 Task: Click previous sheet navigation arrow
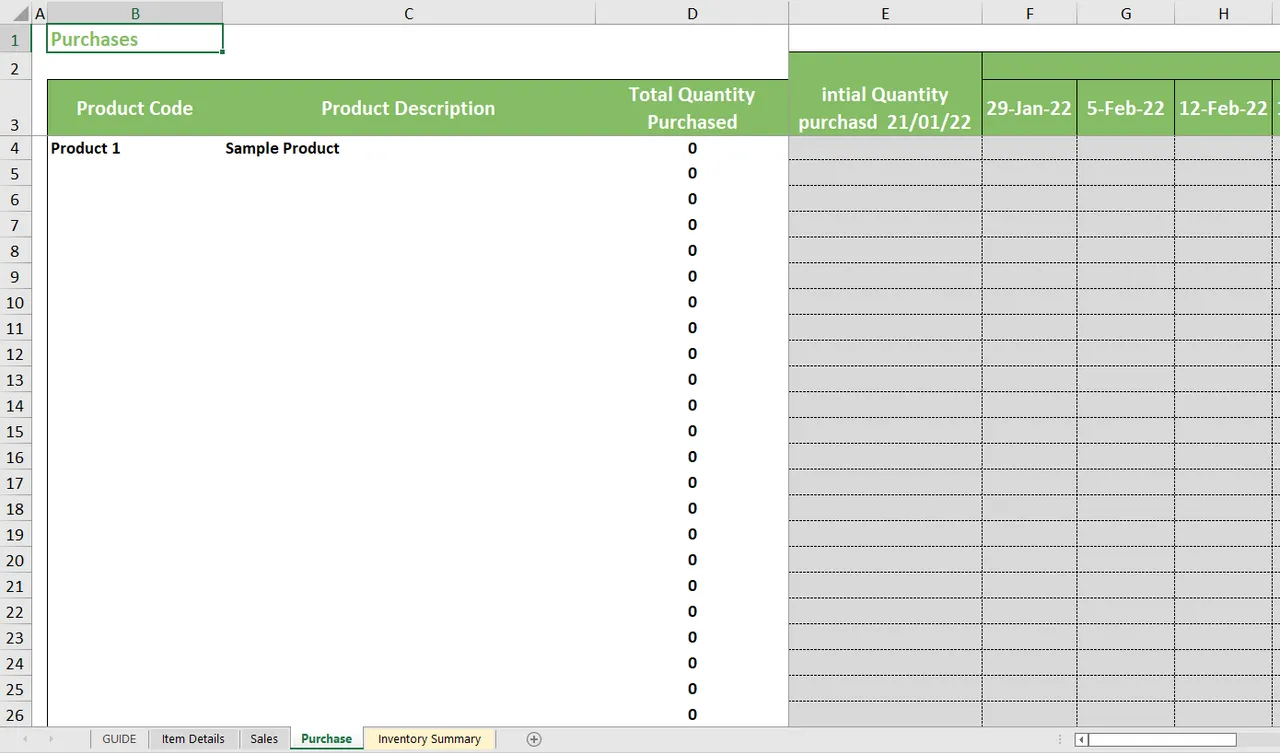tap(25, 739)
